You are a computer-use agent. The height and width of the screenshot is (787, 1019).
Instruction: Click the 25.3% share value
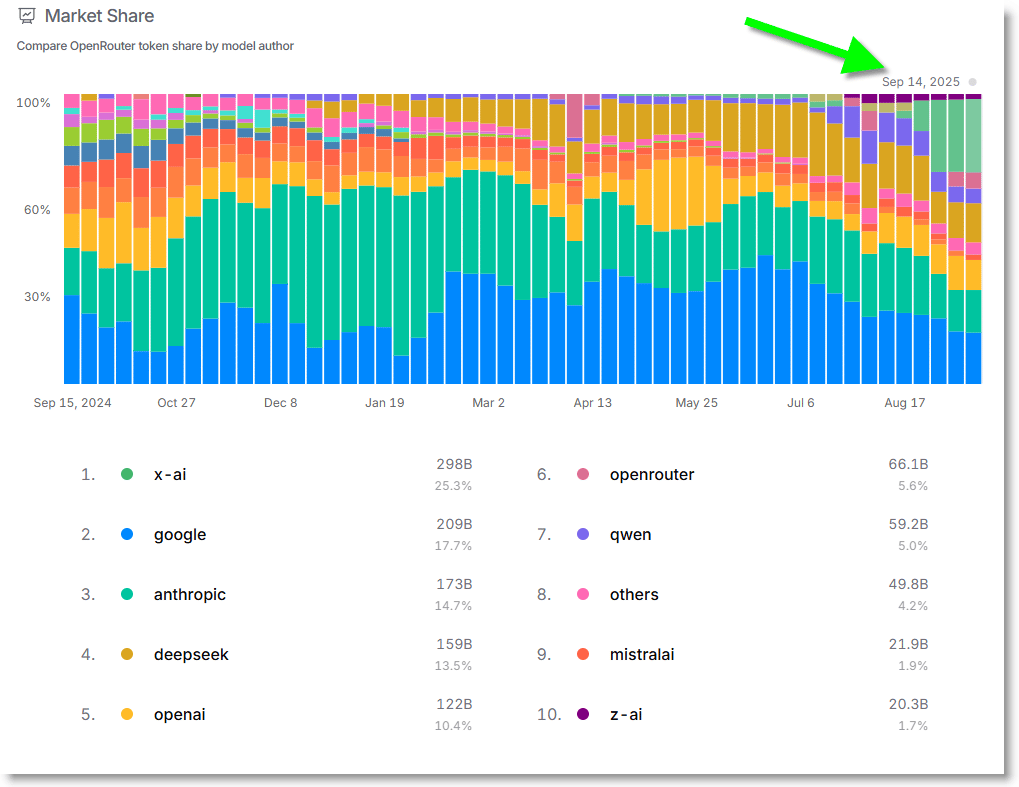tap(453, 485)
